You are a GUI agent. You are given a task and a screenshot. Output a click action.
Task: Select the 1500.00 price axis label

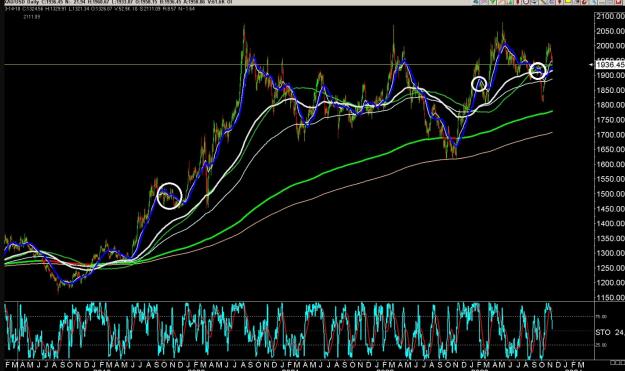pyautogui.click(x=611, y=194)
